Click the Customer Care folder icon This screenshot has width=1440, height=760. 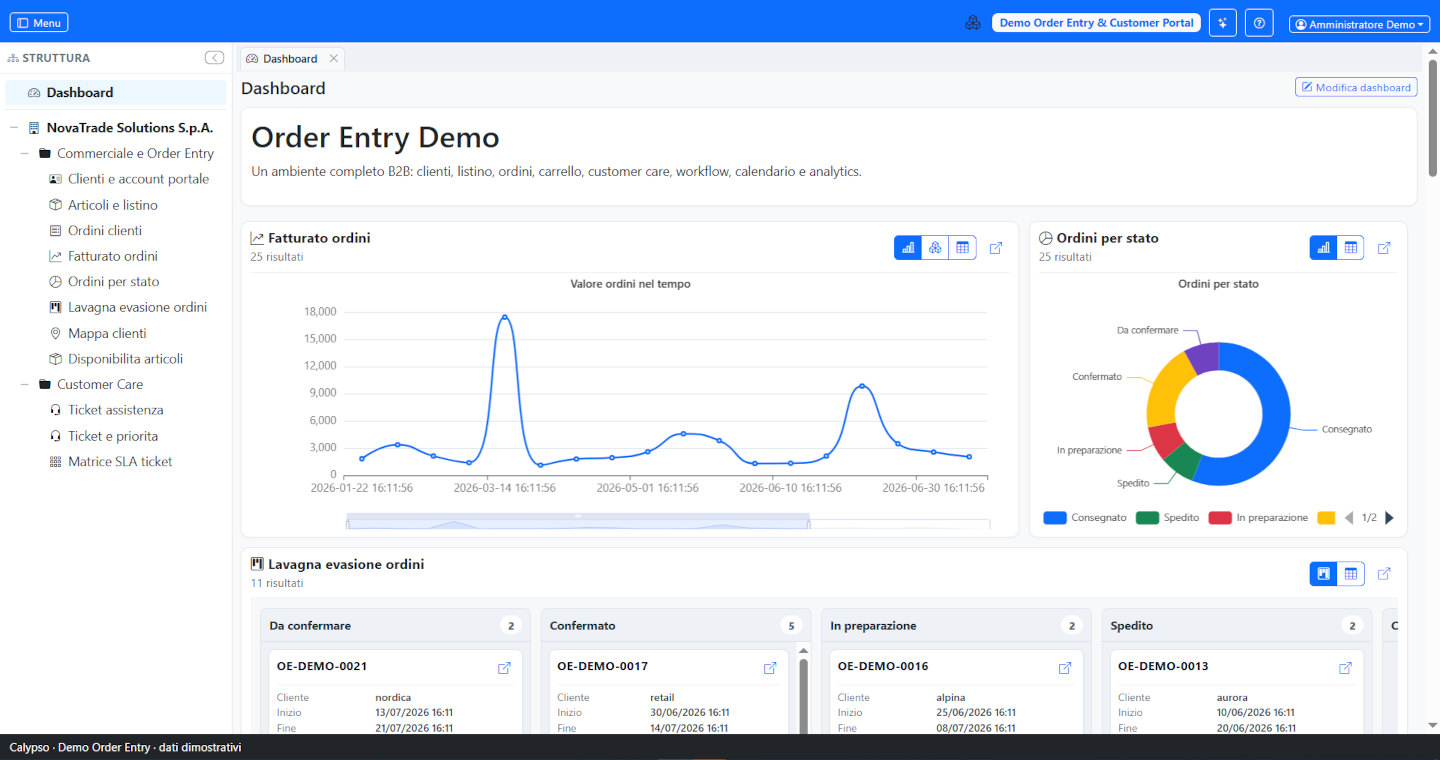[x=44, y=384]
